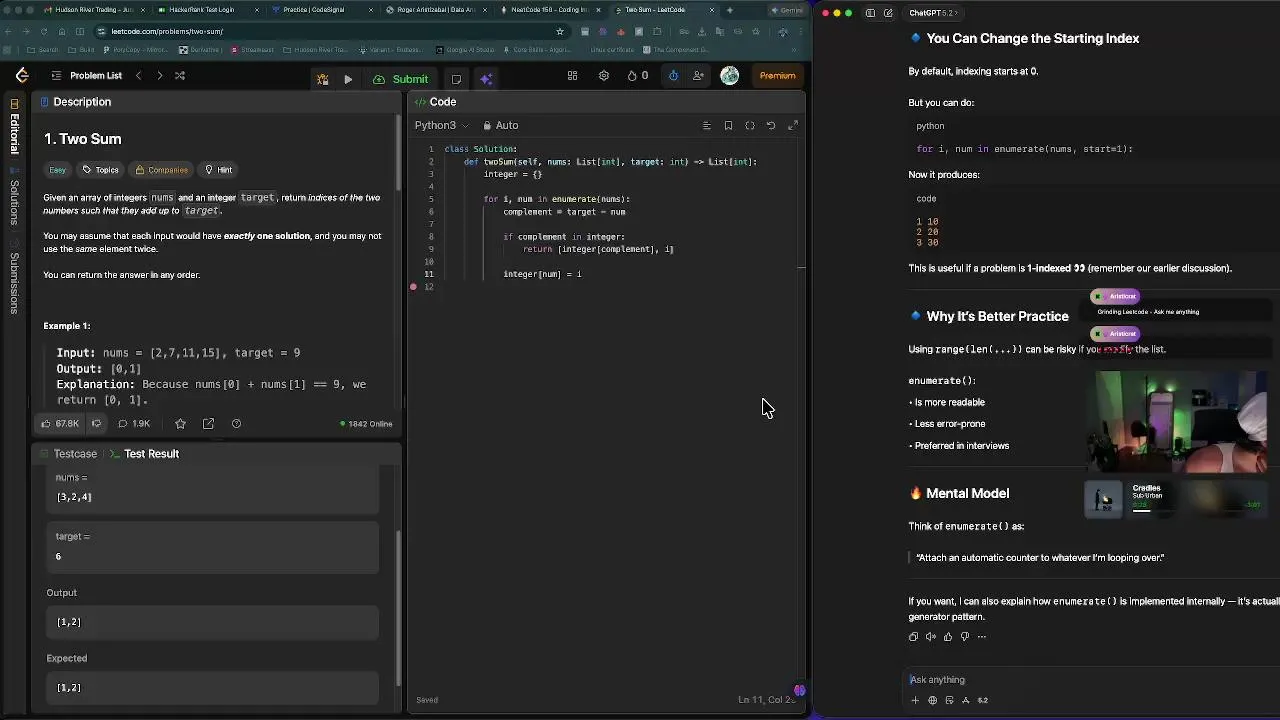The image size is (1280, 720).
Task: Open the profile avatar menu
Action: (x=730, y=76)
